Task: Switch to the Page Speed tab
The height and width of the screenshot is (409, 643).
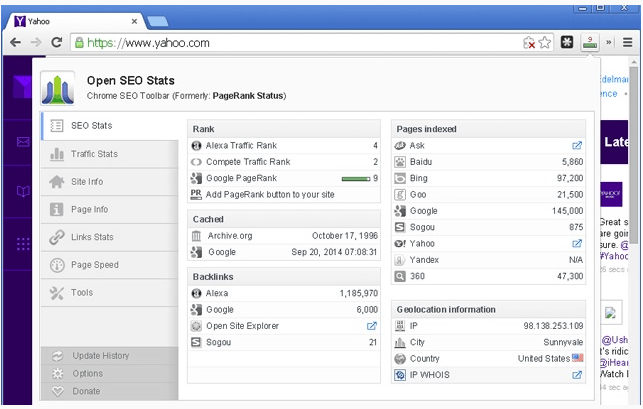Action: [x=110, y=265]
